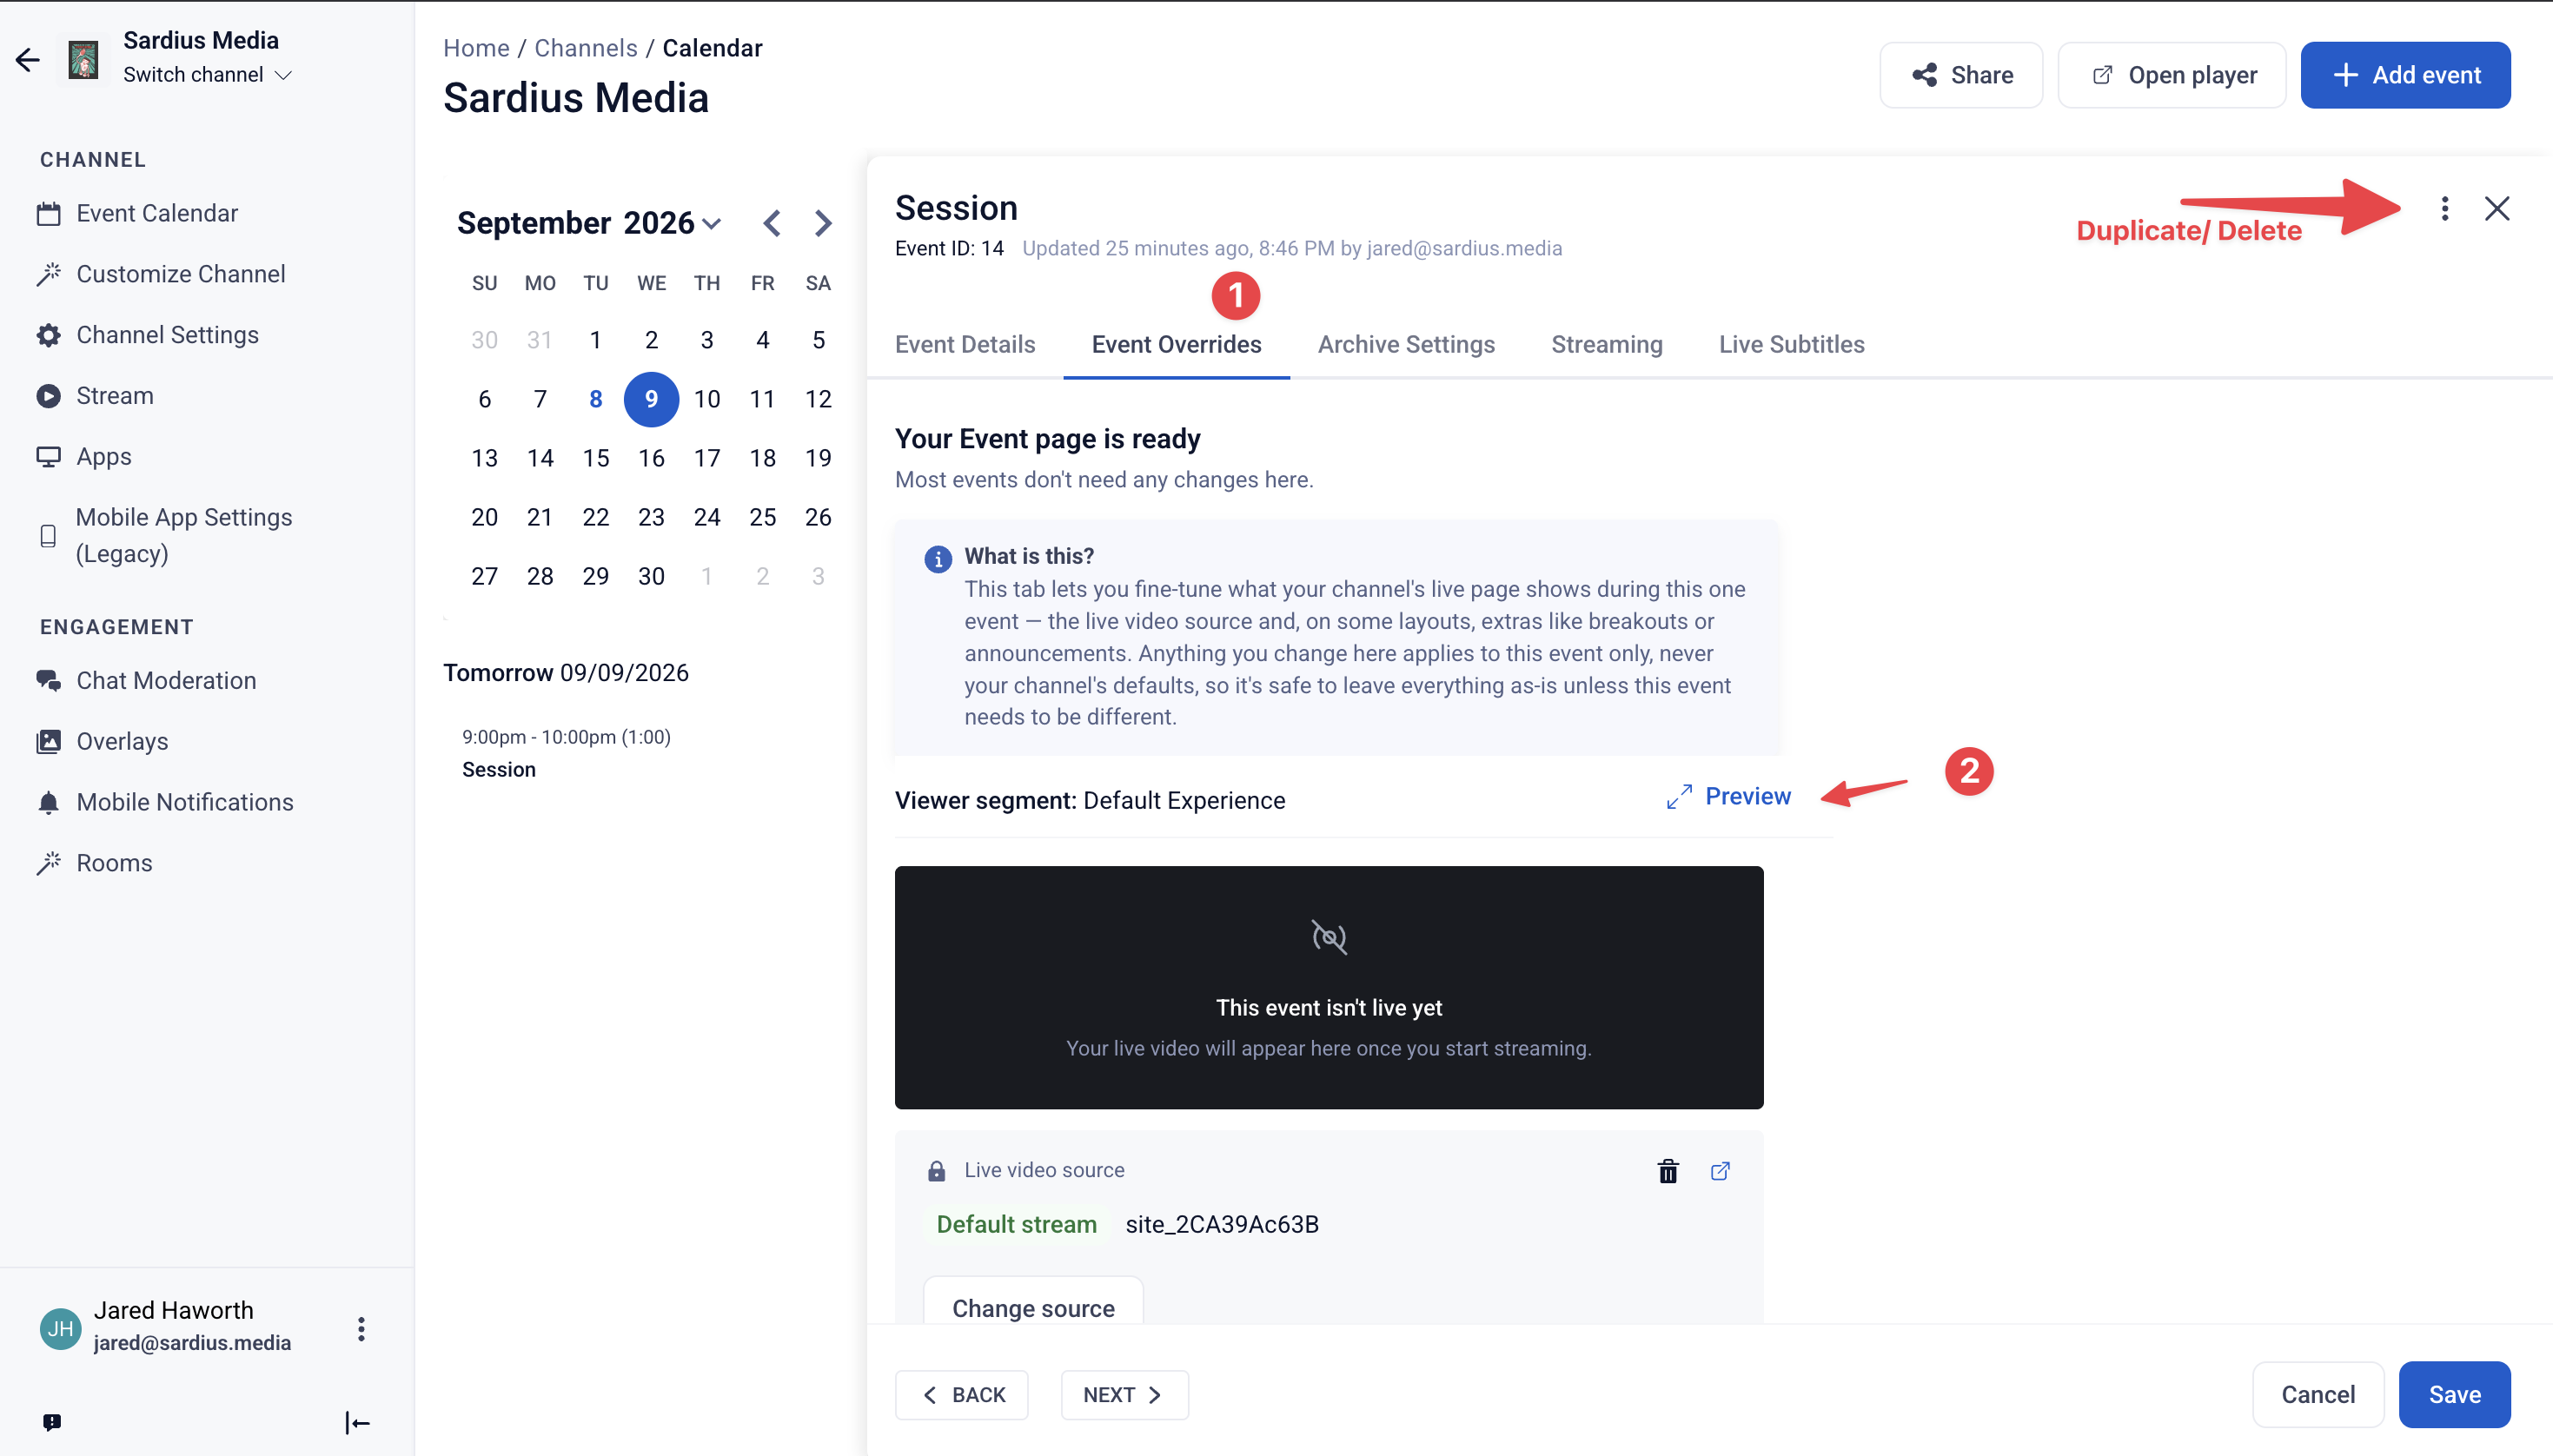Viewport: 2553px width, 1456px height.
Task: Click Add event button
Action: (2405, 75)
